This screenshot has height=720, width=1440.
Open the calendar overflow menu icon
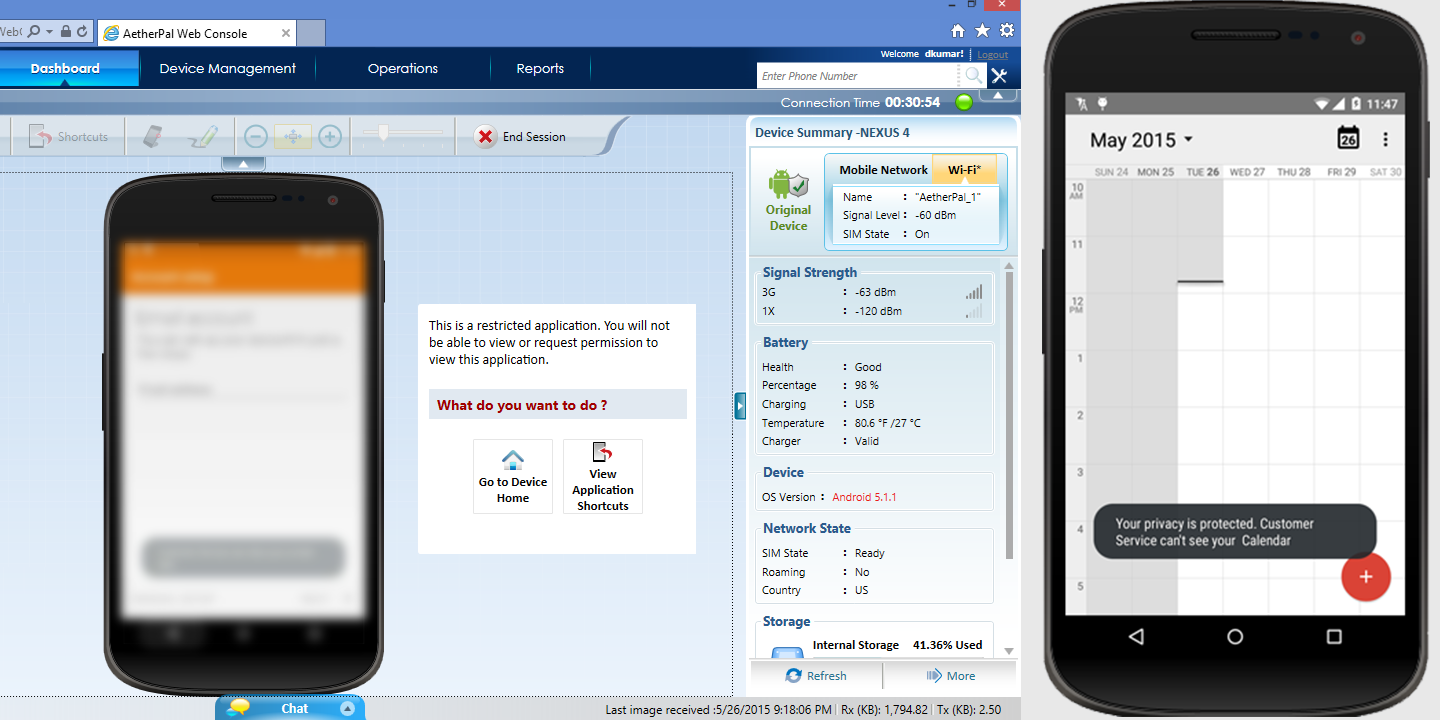pos(1385,139)
